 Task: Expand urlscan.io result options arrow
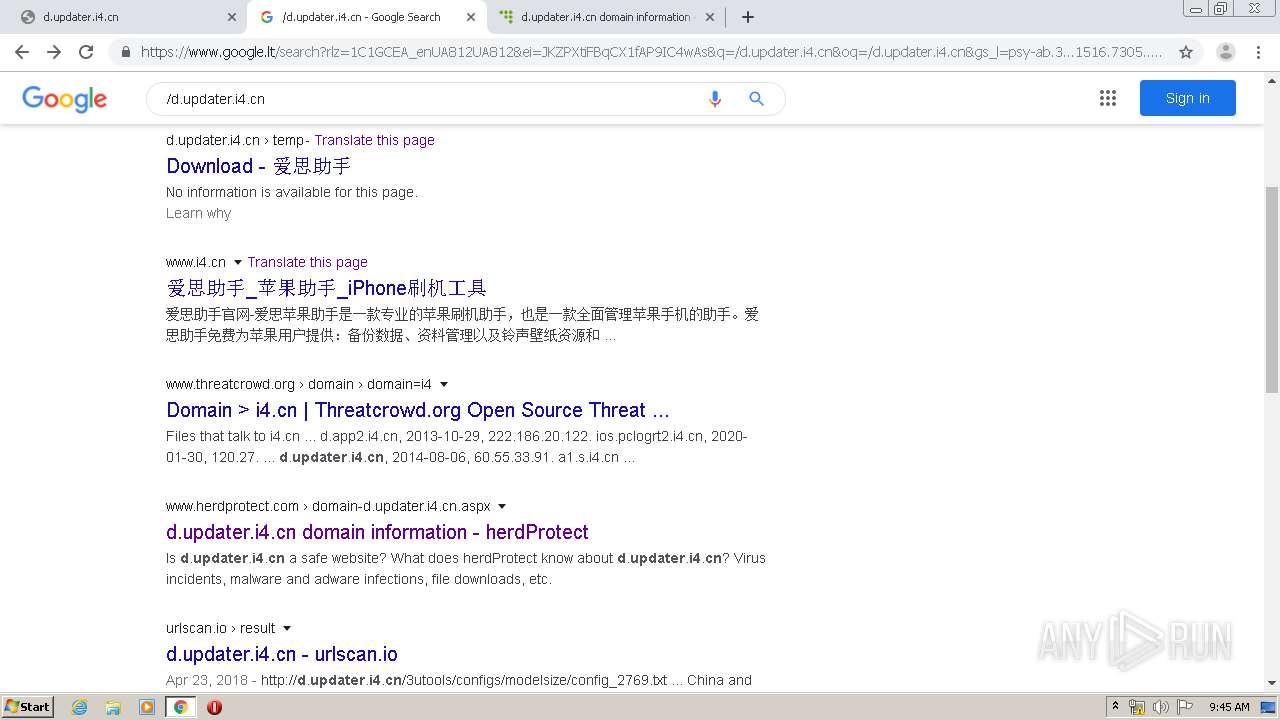[x=287, y=628]
